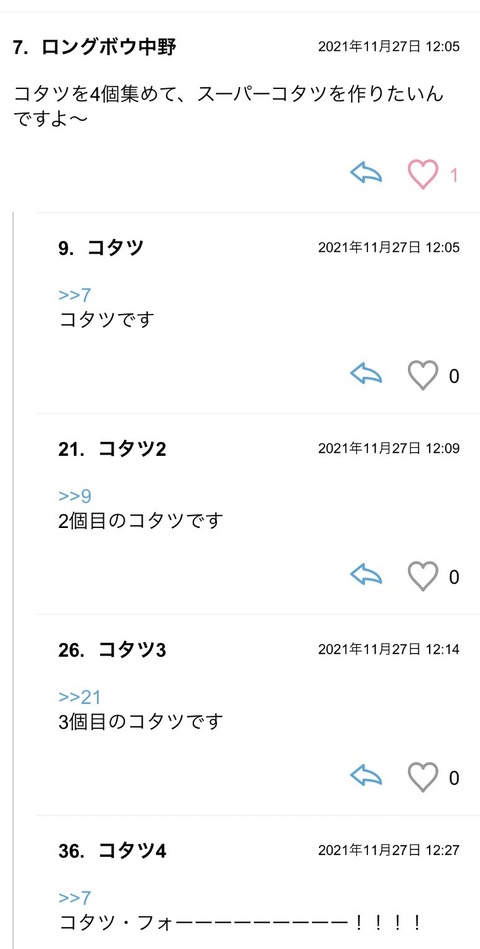
Task: Select the username ロングボウ中野
Action: [x=109, y=47]
